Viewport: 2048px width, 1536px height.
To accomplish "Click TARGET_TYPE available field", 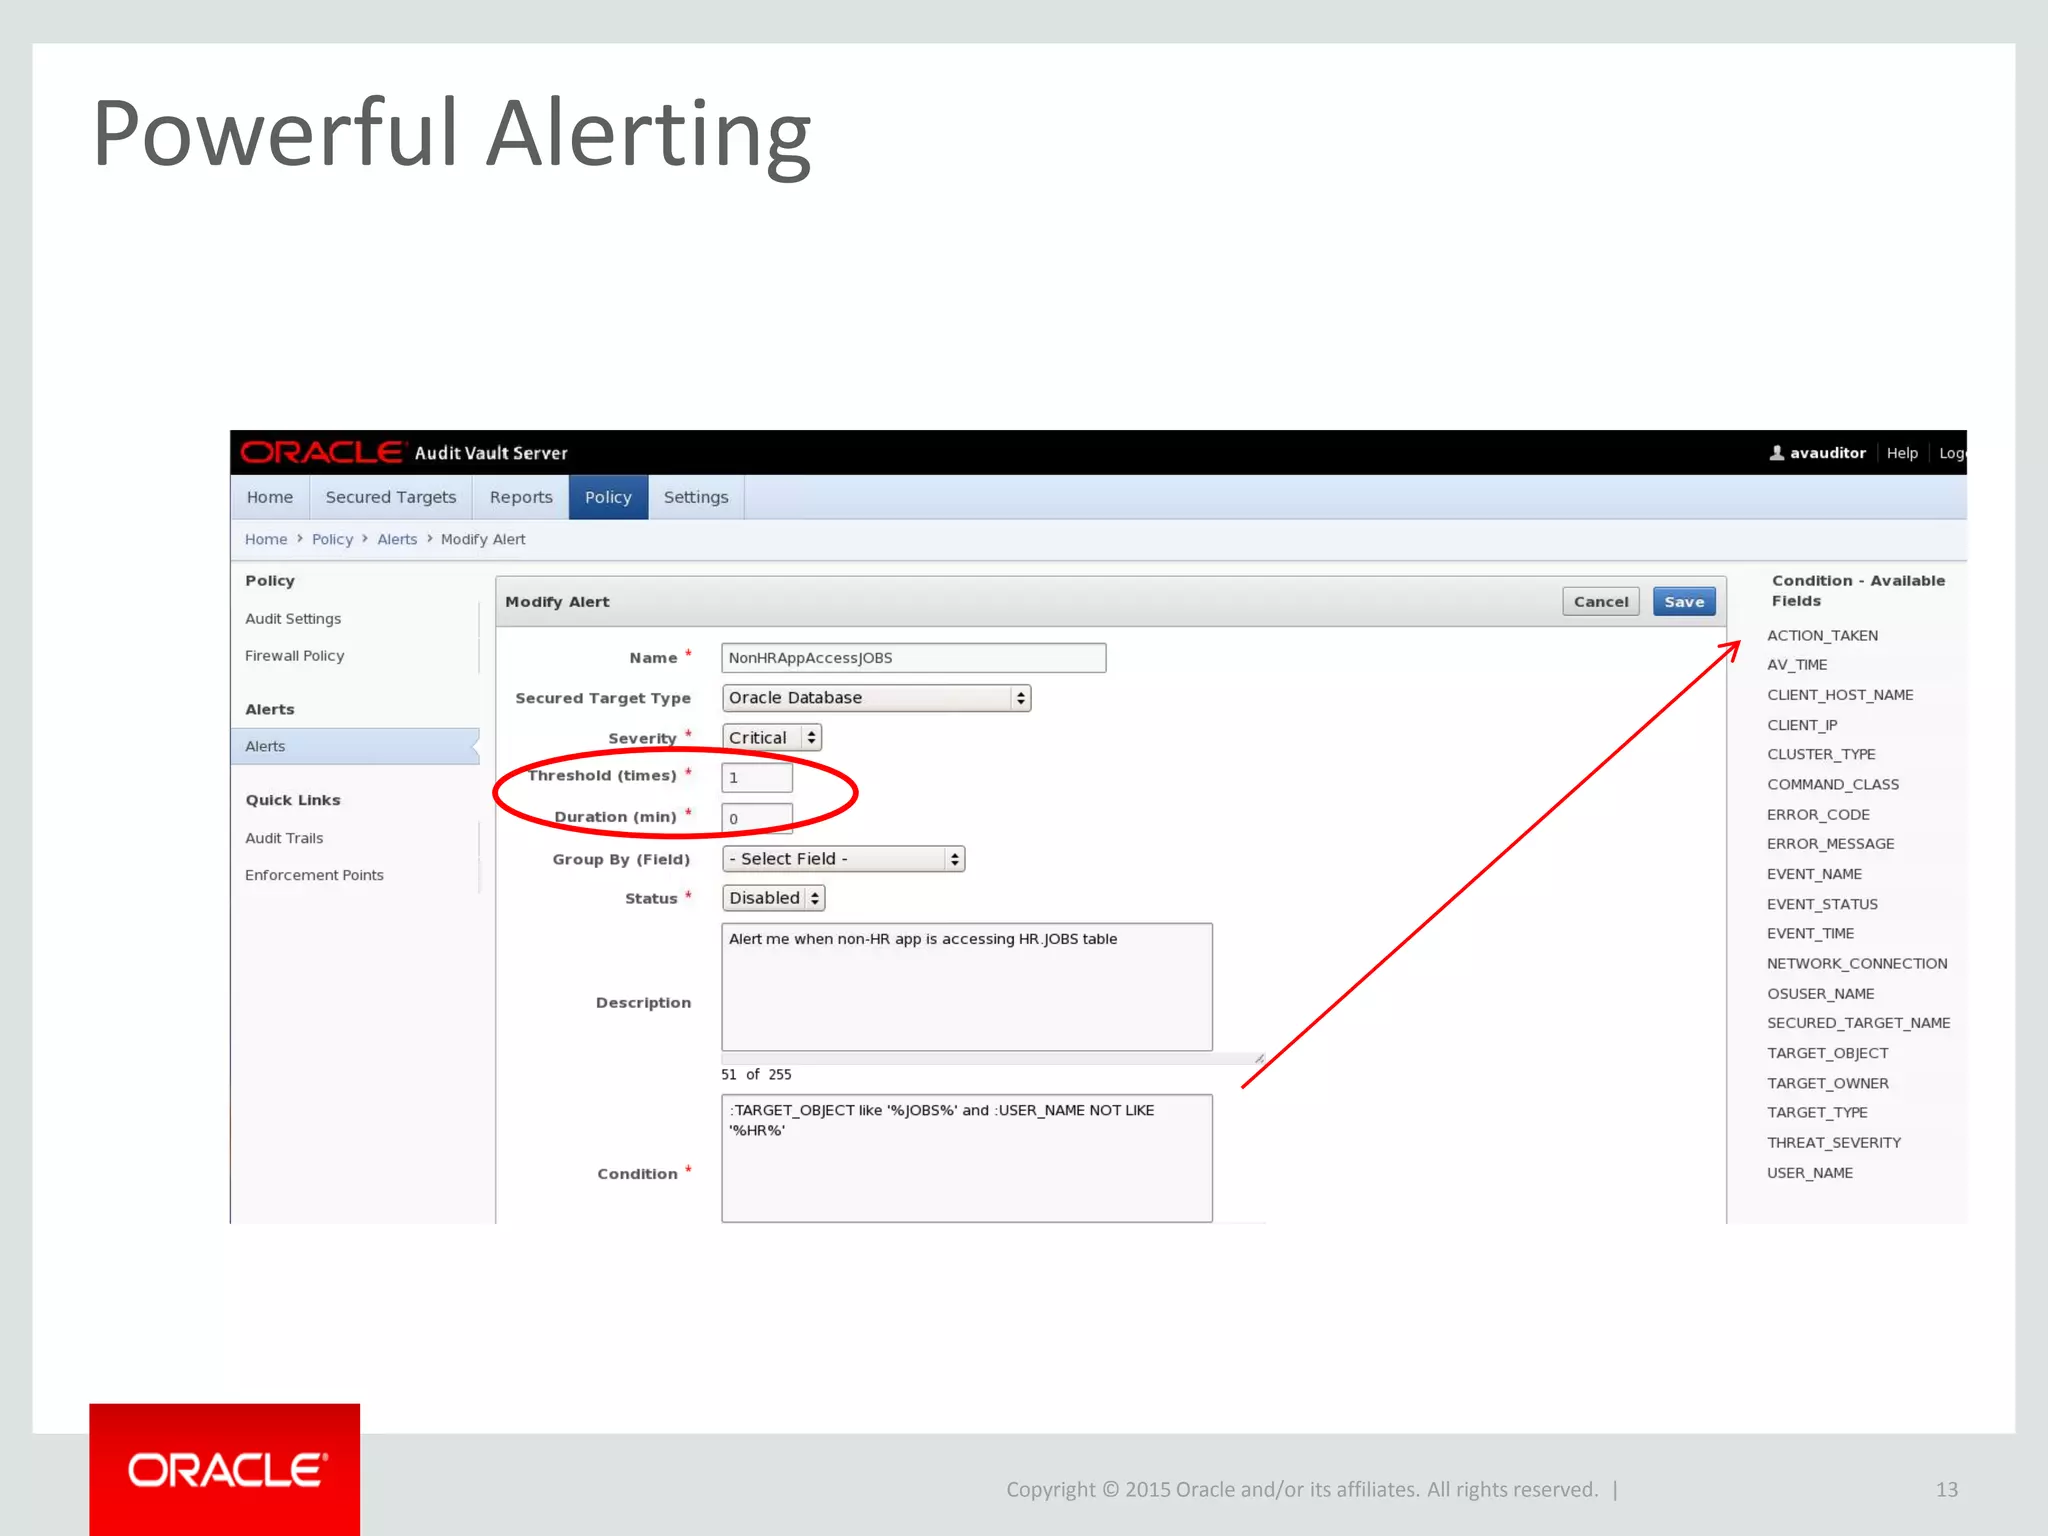I will click(x=1817, y=1112).
